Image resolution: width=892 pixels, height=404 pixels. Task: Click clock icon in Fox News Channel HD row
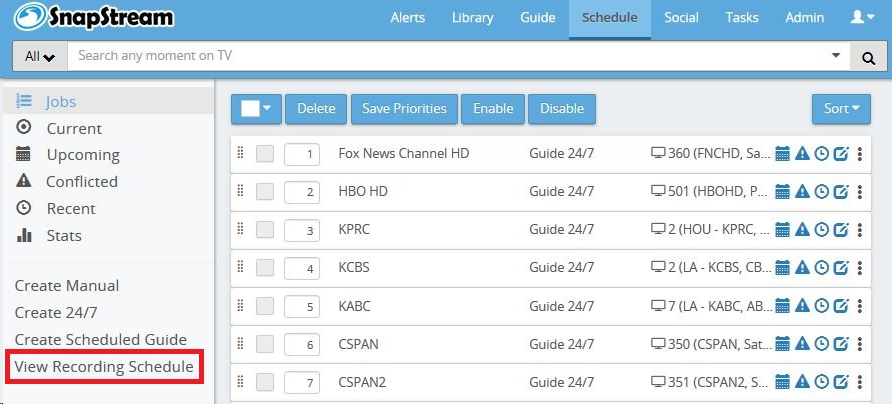pyautogui.click(x=821, y=154)
